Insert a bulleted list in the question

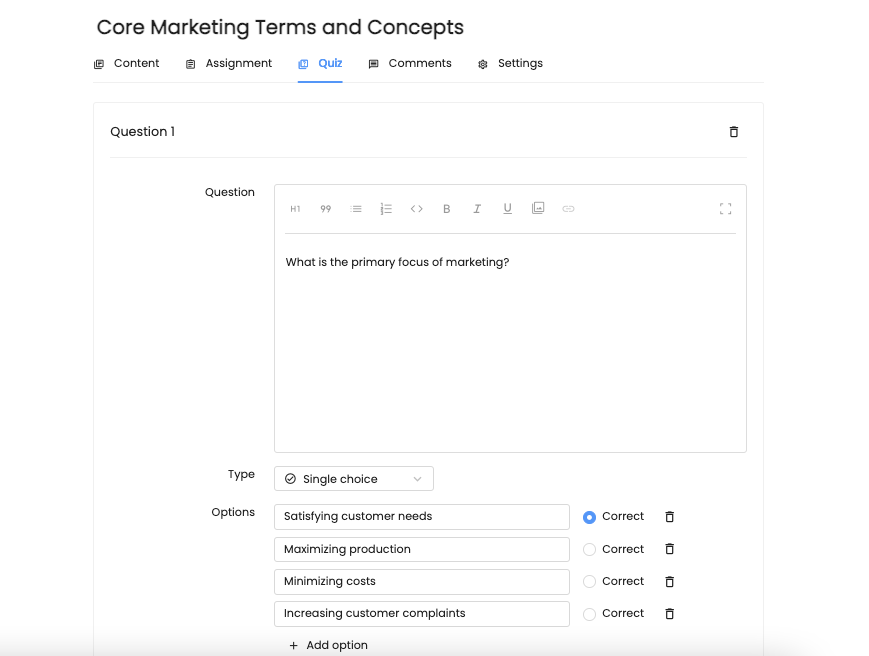(x=356, y=209)
